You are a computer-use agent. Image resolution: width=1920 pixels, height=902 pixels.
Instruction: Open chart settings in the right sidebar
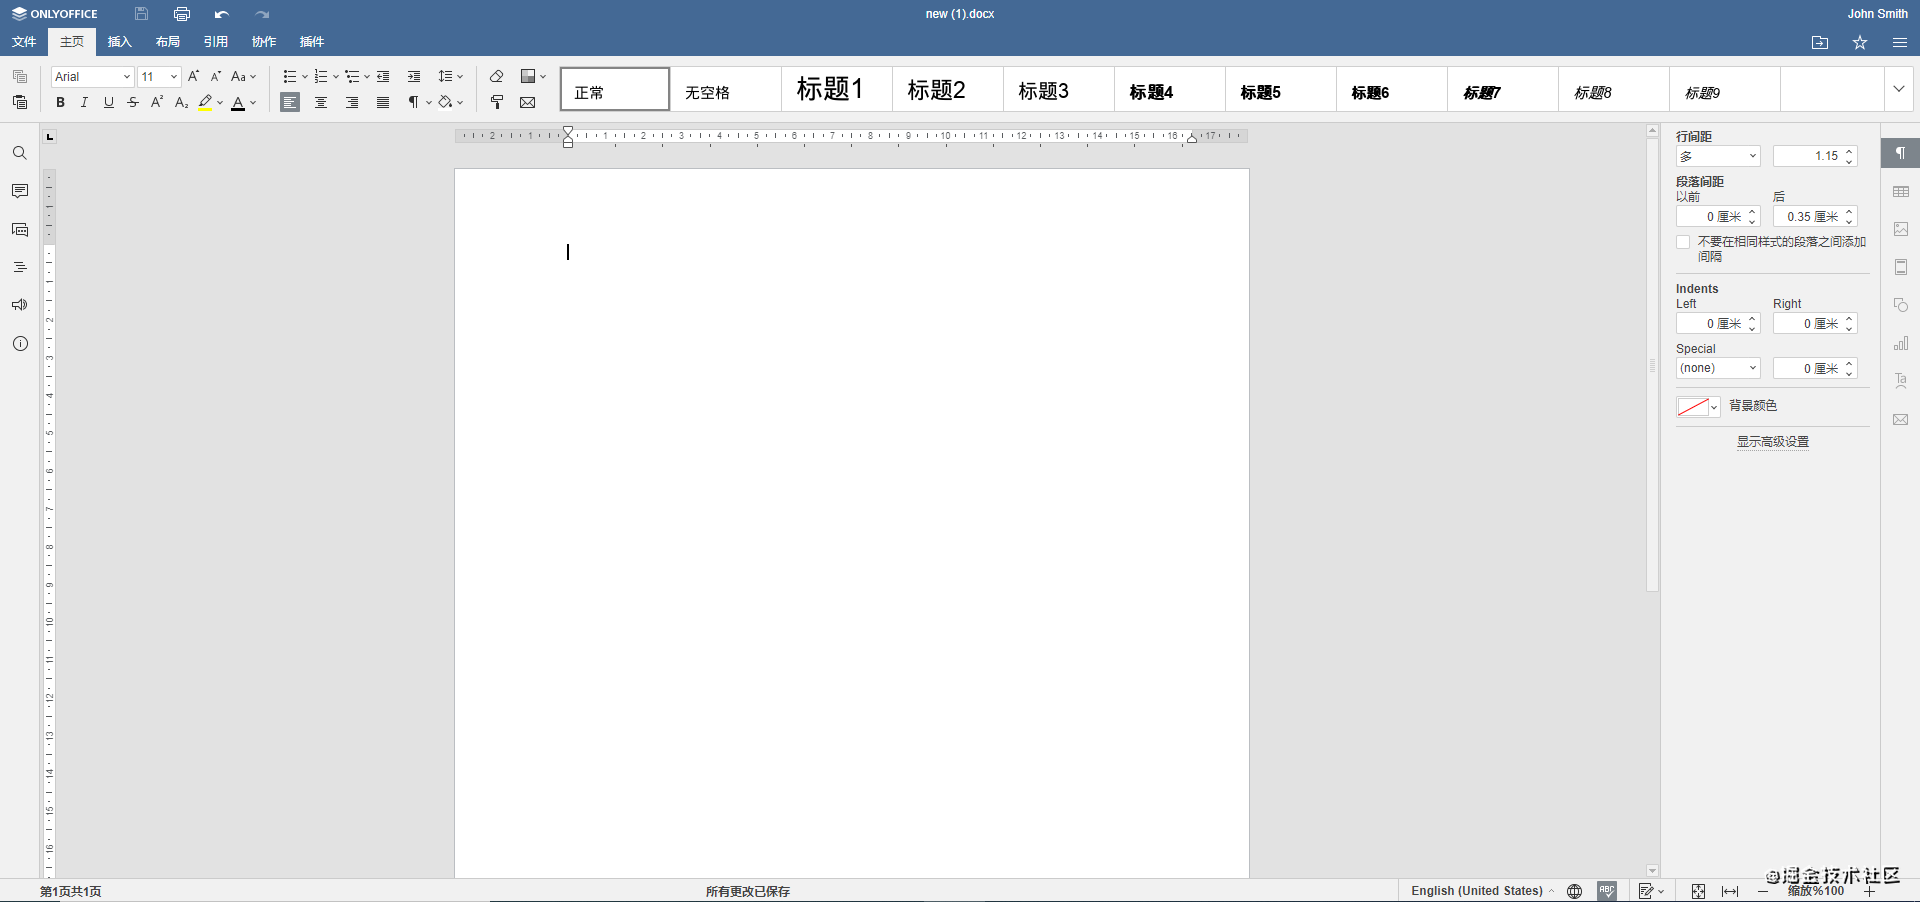(1901, 343)
